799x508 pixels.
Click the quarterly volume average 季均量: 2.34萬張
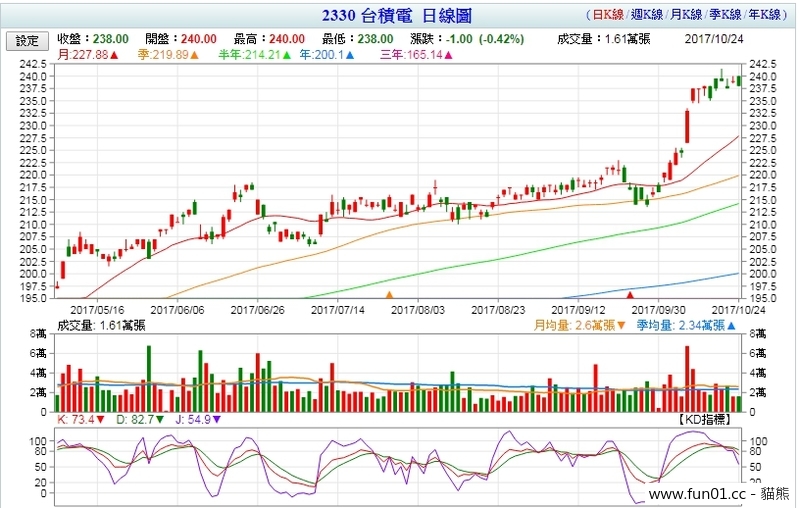(x=686, y=326)
